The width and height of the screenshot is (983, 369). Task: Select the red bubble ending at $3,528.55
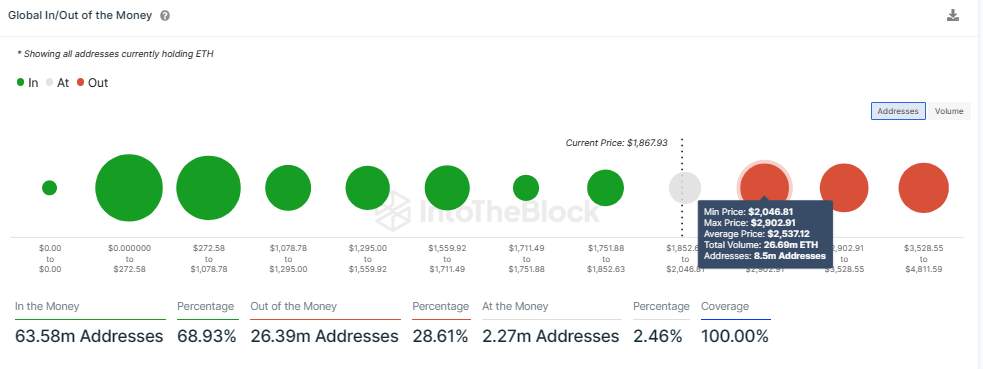point(844,188)
